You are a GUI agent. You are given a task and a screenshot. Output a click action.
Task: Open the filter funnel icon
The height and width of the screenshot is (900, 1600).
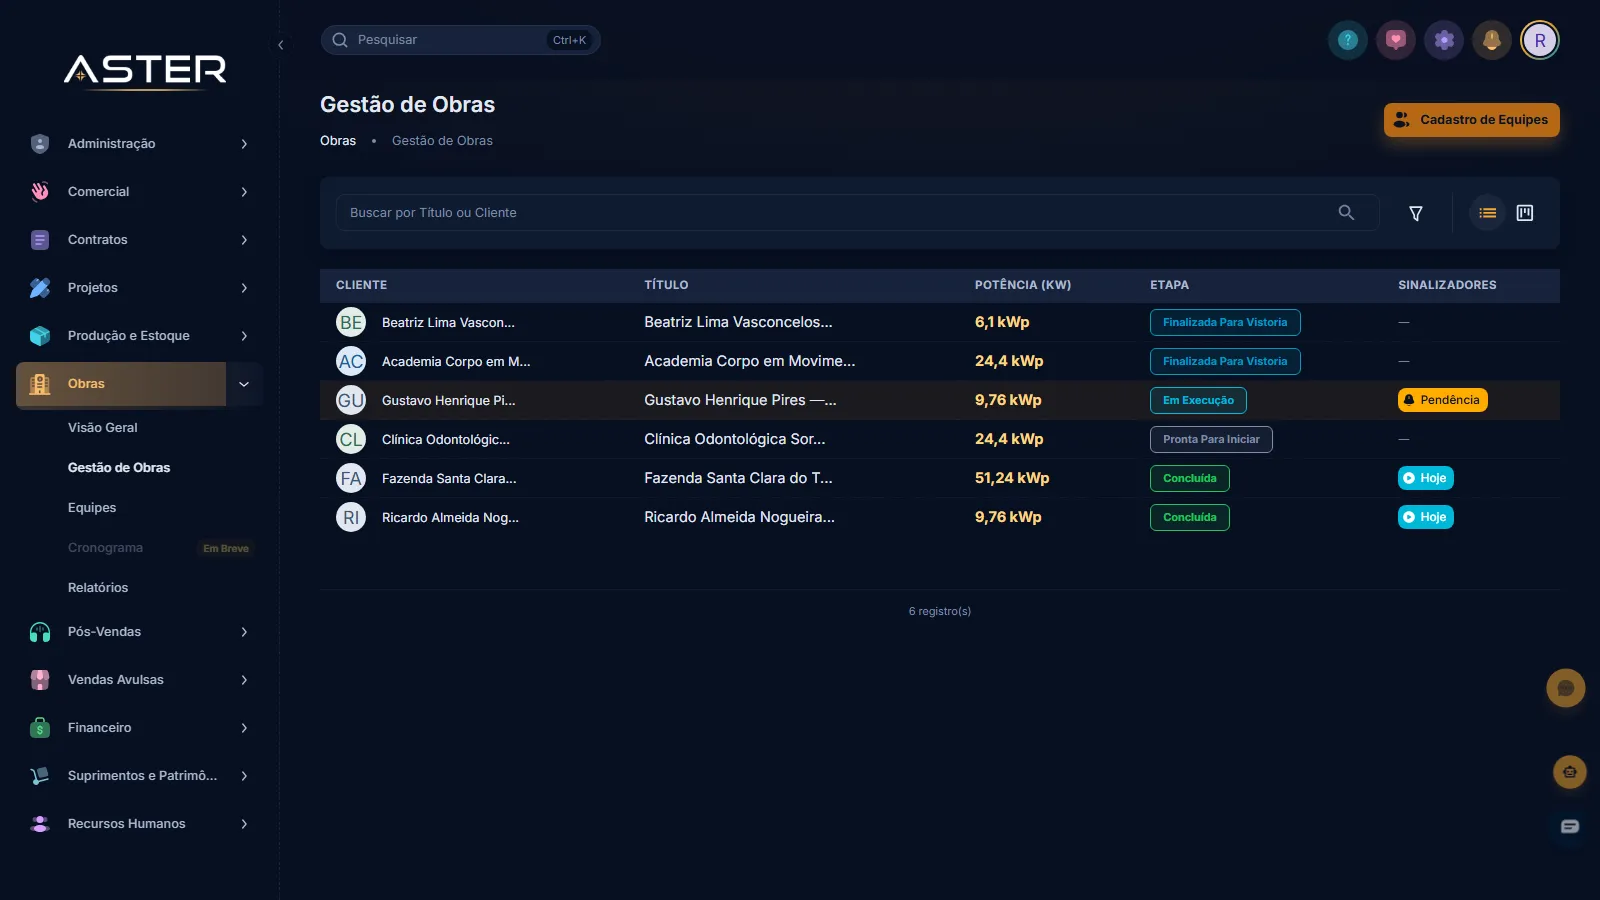pos(1416,213)
